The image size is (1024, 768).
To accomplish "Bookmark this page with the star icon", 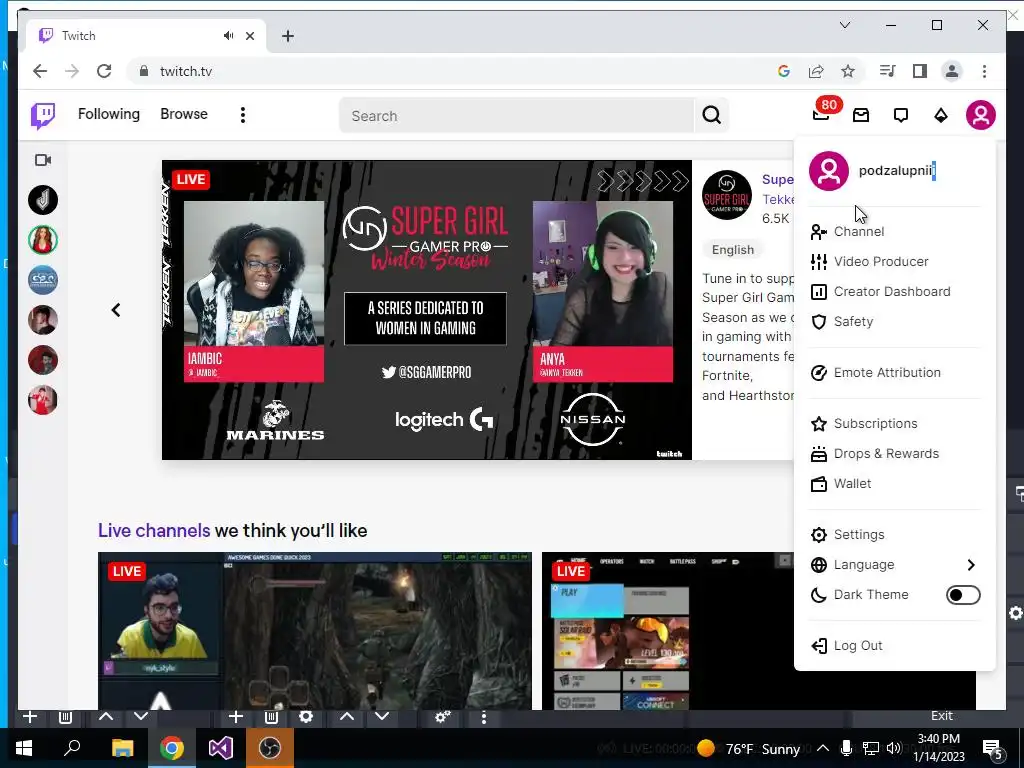I will (848, 71).
